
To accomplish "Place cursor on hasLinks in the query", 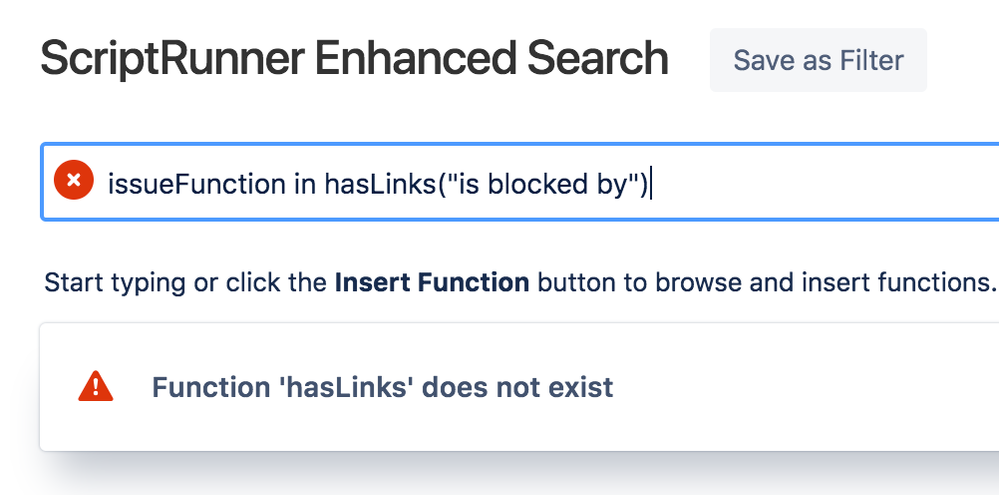I will (380, 184).
